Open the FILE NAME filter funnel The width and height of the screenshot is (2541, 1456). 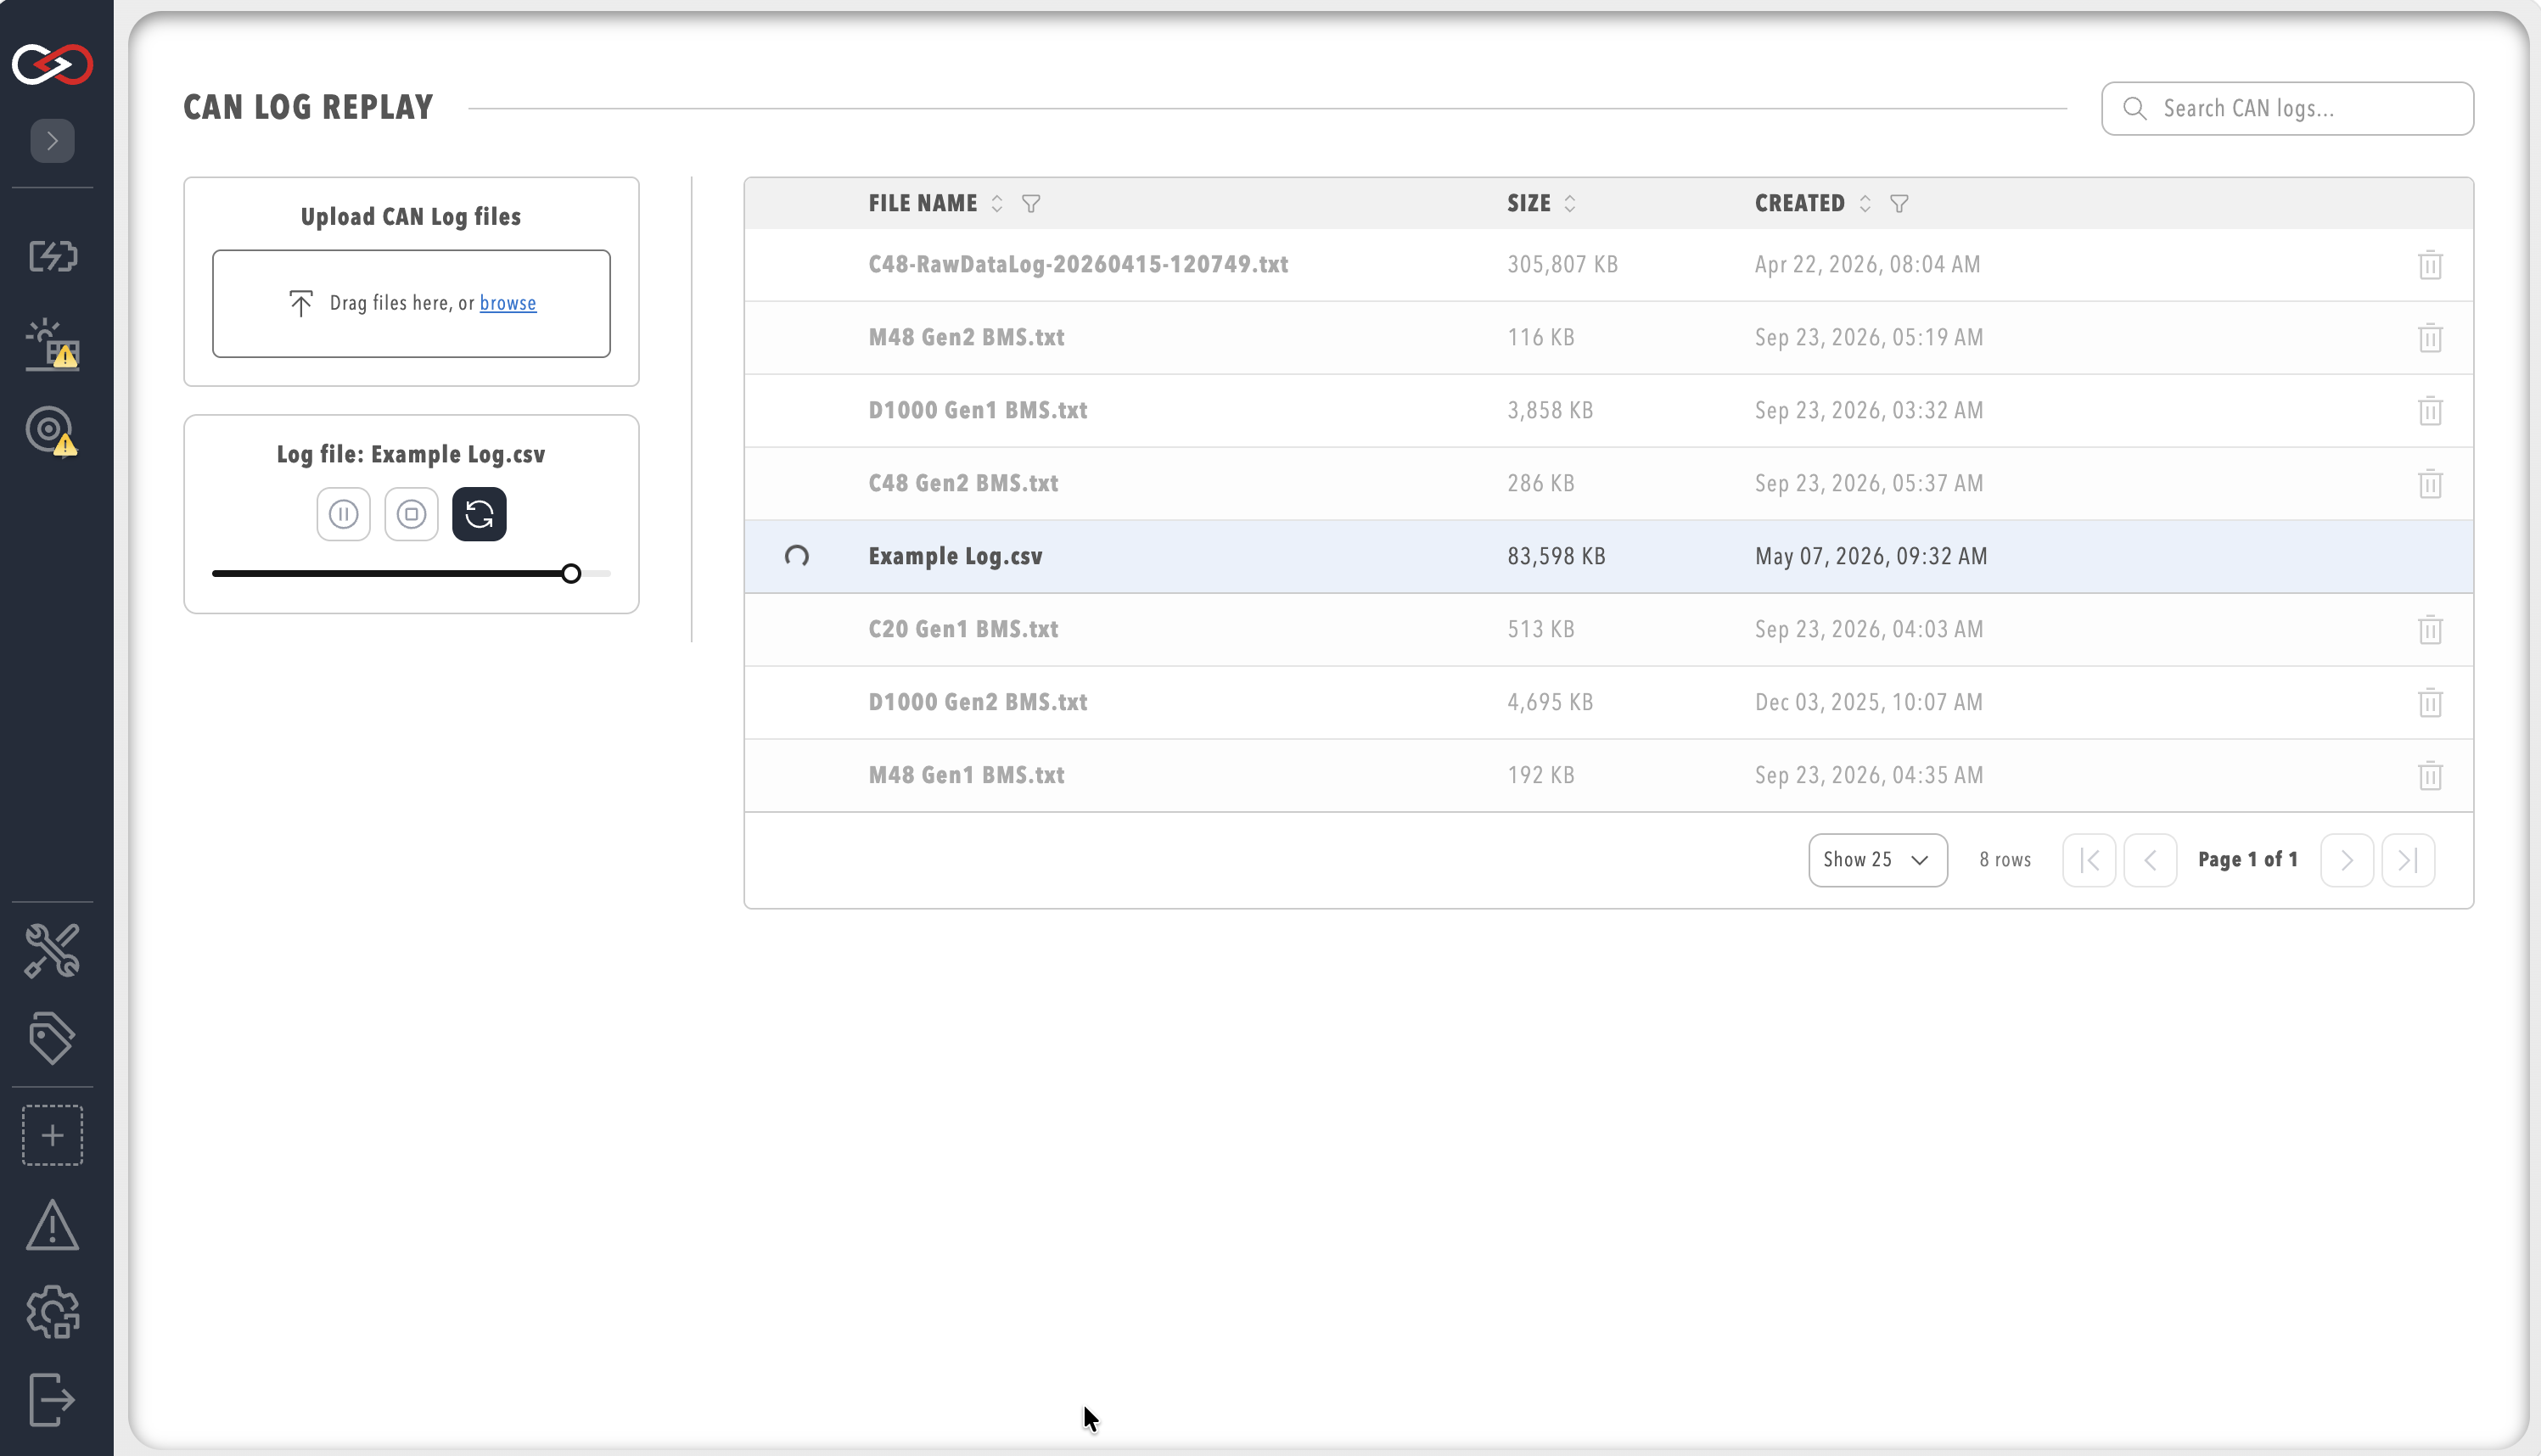coord(1031,204)
